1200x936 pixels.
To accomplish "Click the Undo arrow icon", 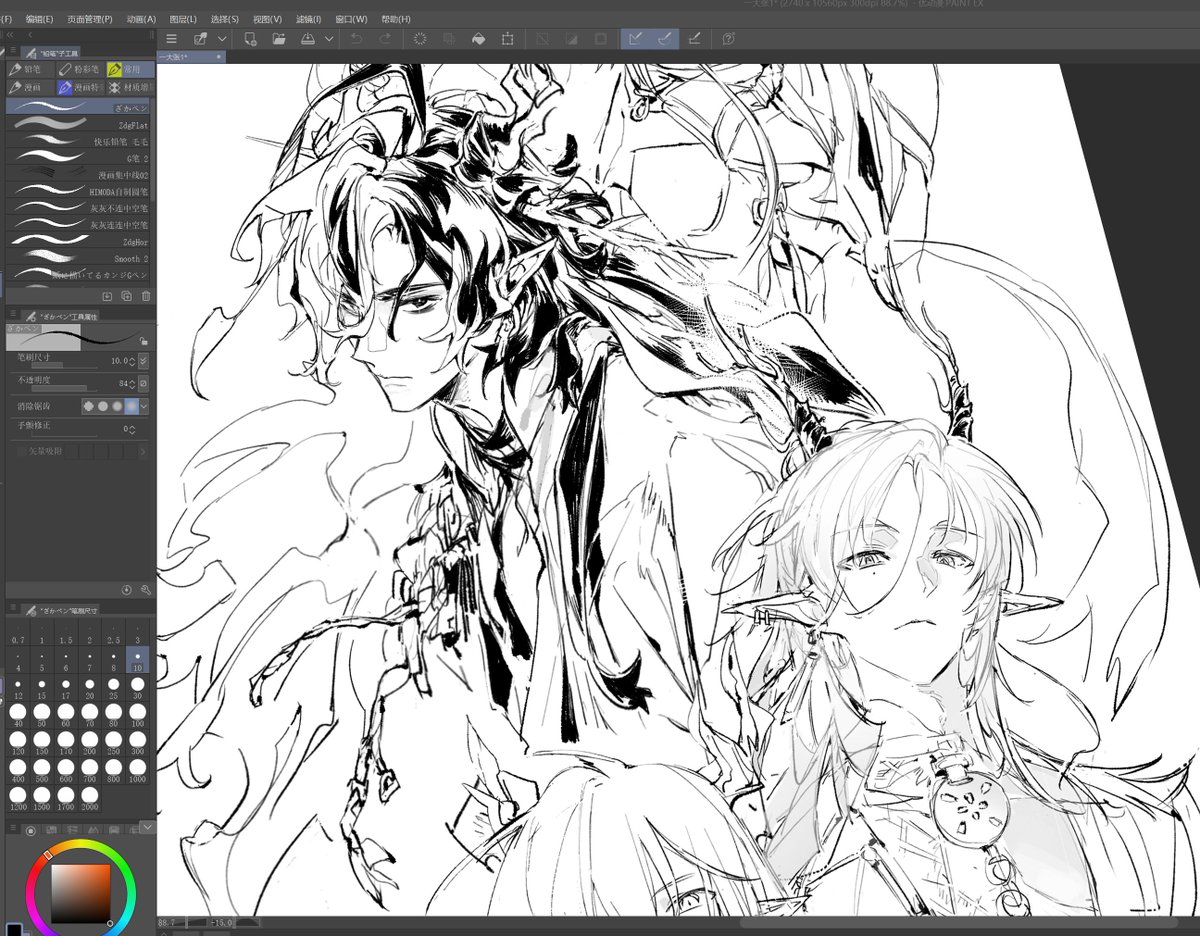I will click(357, 39).
